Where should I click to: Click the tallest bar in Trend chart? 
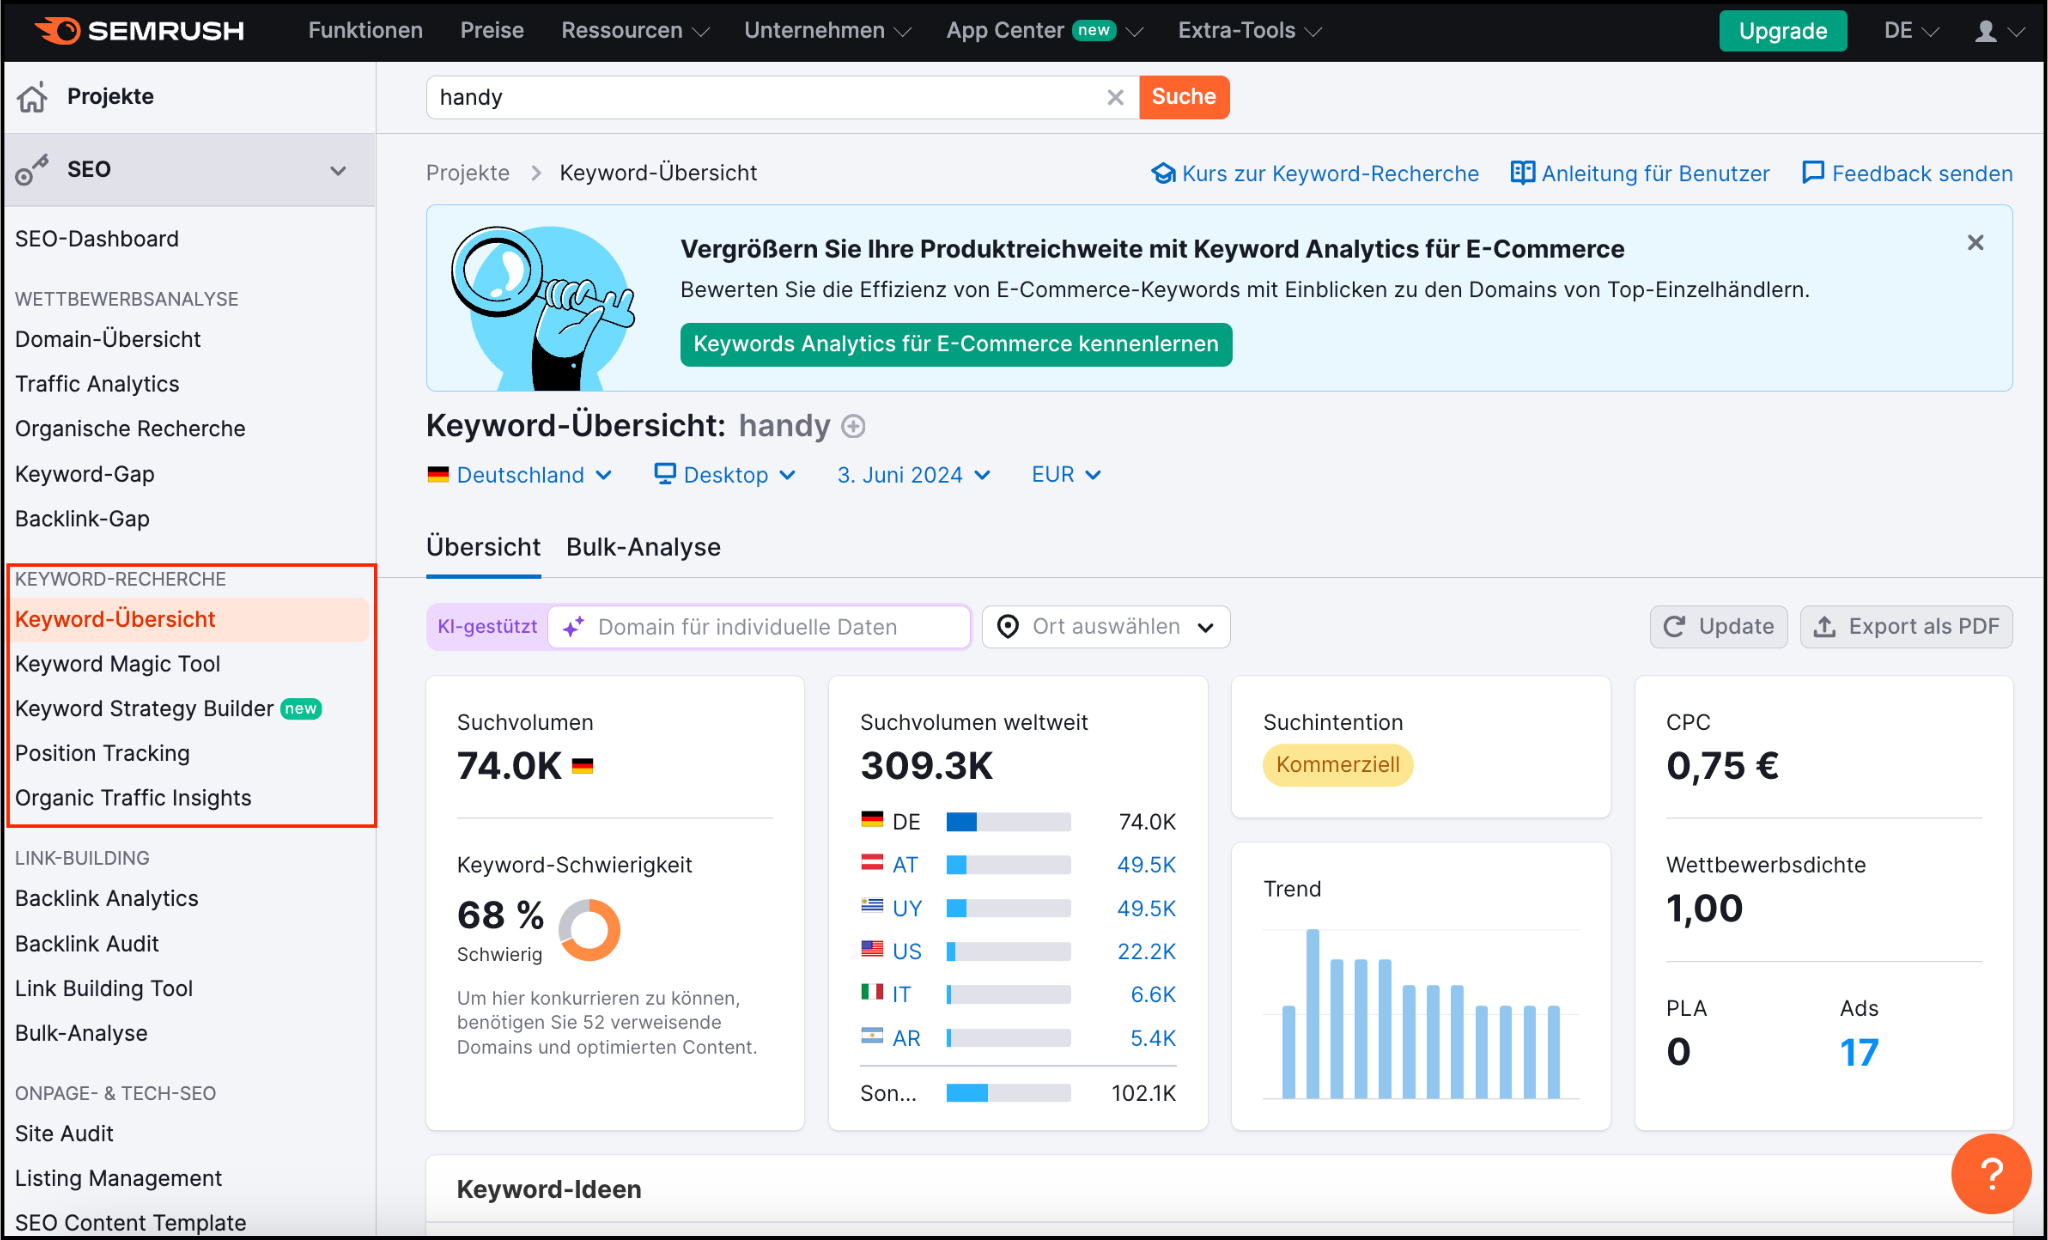pos(1312,1014)
